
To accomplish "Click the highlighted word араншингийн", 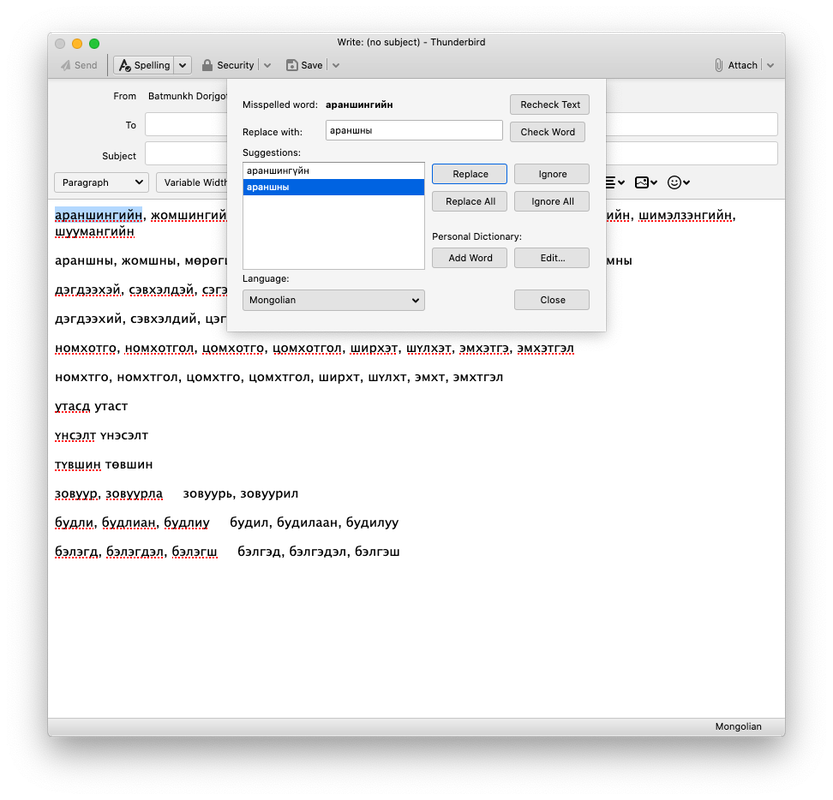I will 98,215.
